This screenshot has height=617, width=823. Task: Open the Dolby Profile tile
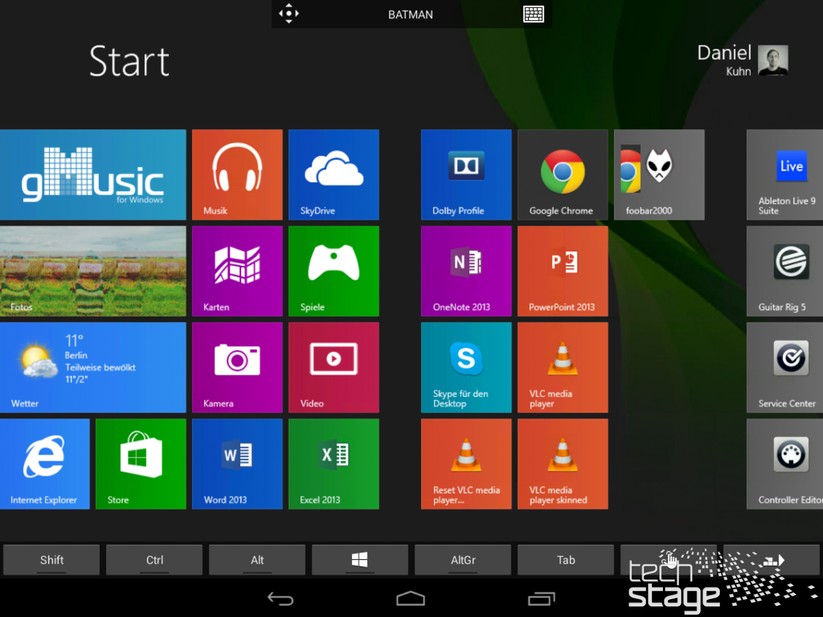point(466,175)
